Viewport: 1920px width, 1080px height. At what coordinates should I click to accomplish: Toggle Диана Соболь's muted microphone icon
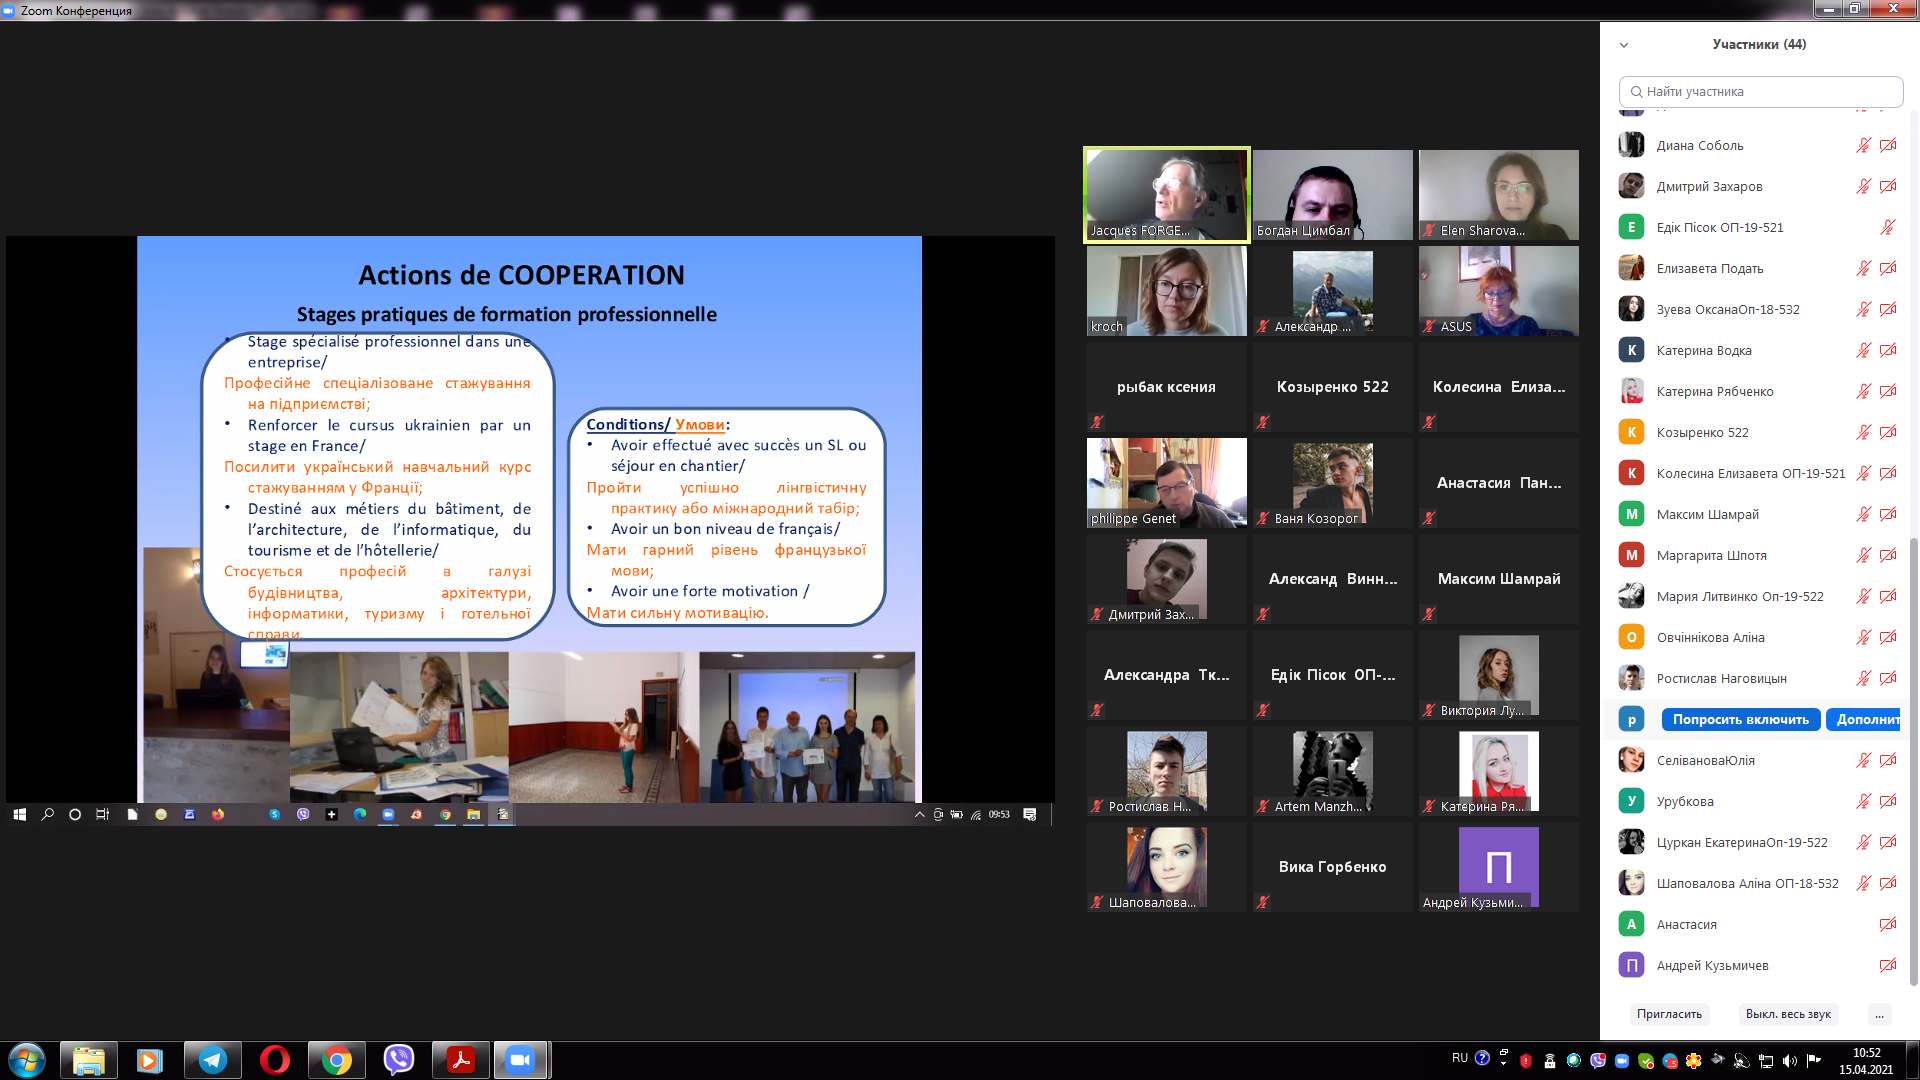click(x=1863, y=145)
